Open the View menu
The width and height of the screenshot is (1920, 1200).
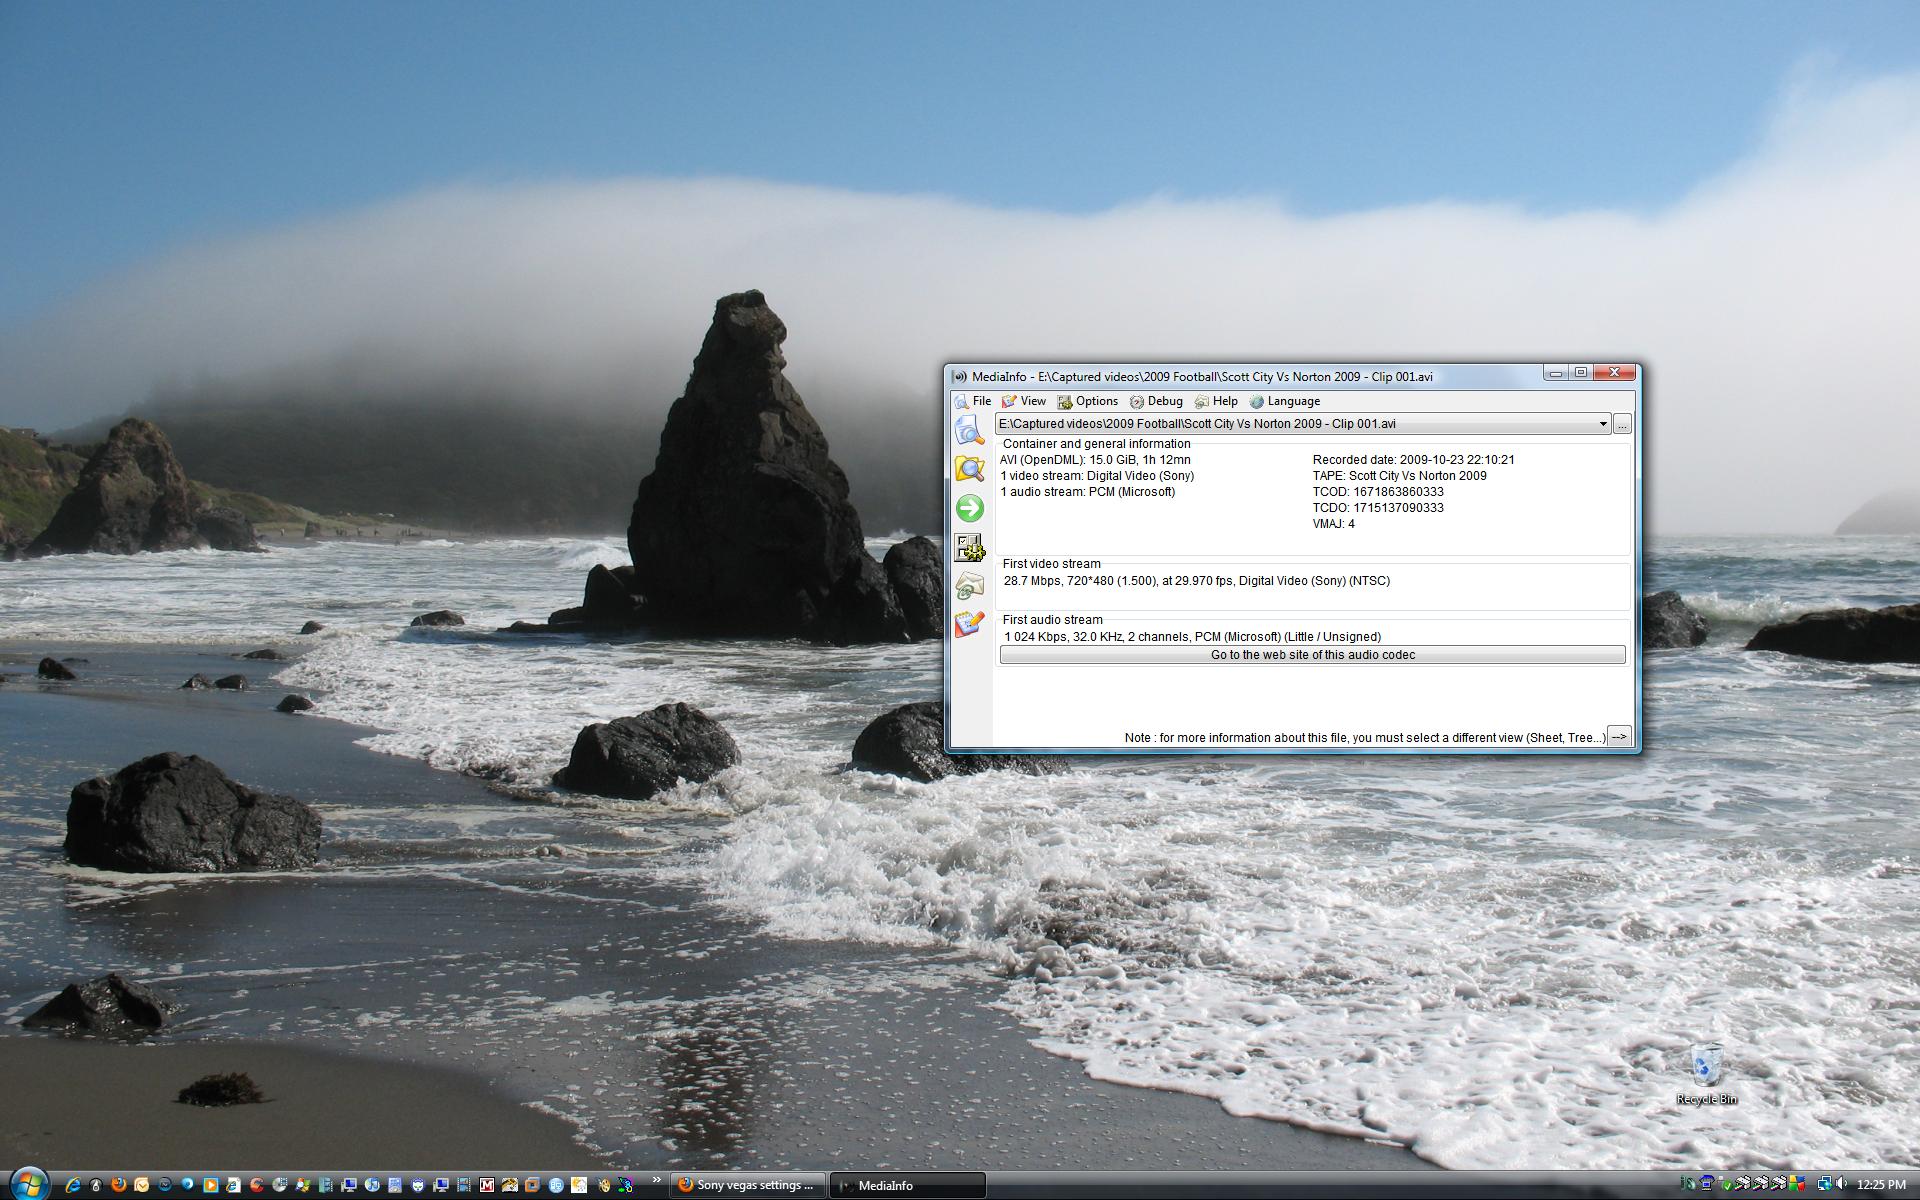tap(1024, 401)
